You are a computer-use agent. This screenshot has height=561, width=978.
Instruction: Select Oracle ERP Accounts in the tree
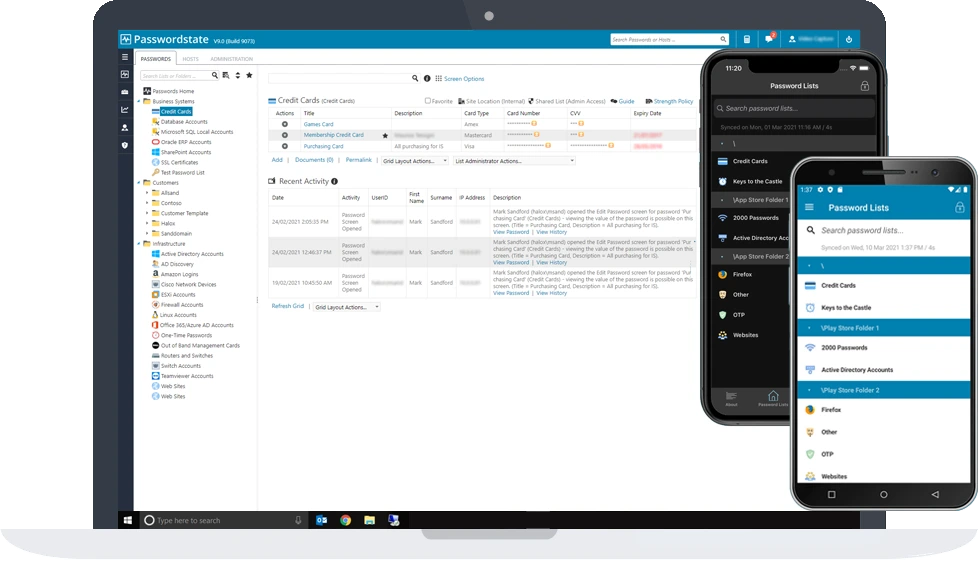click(x=186, y=142)
